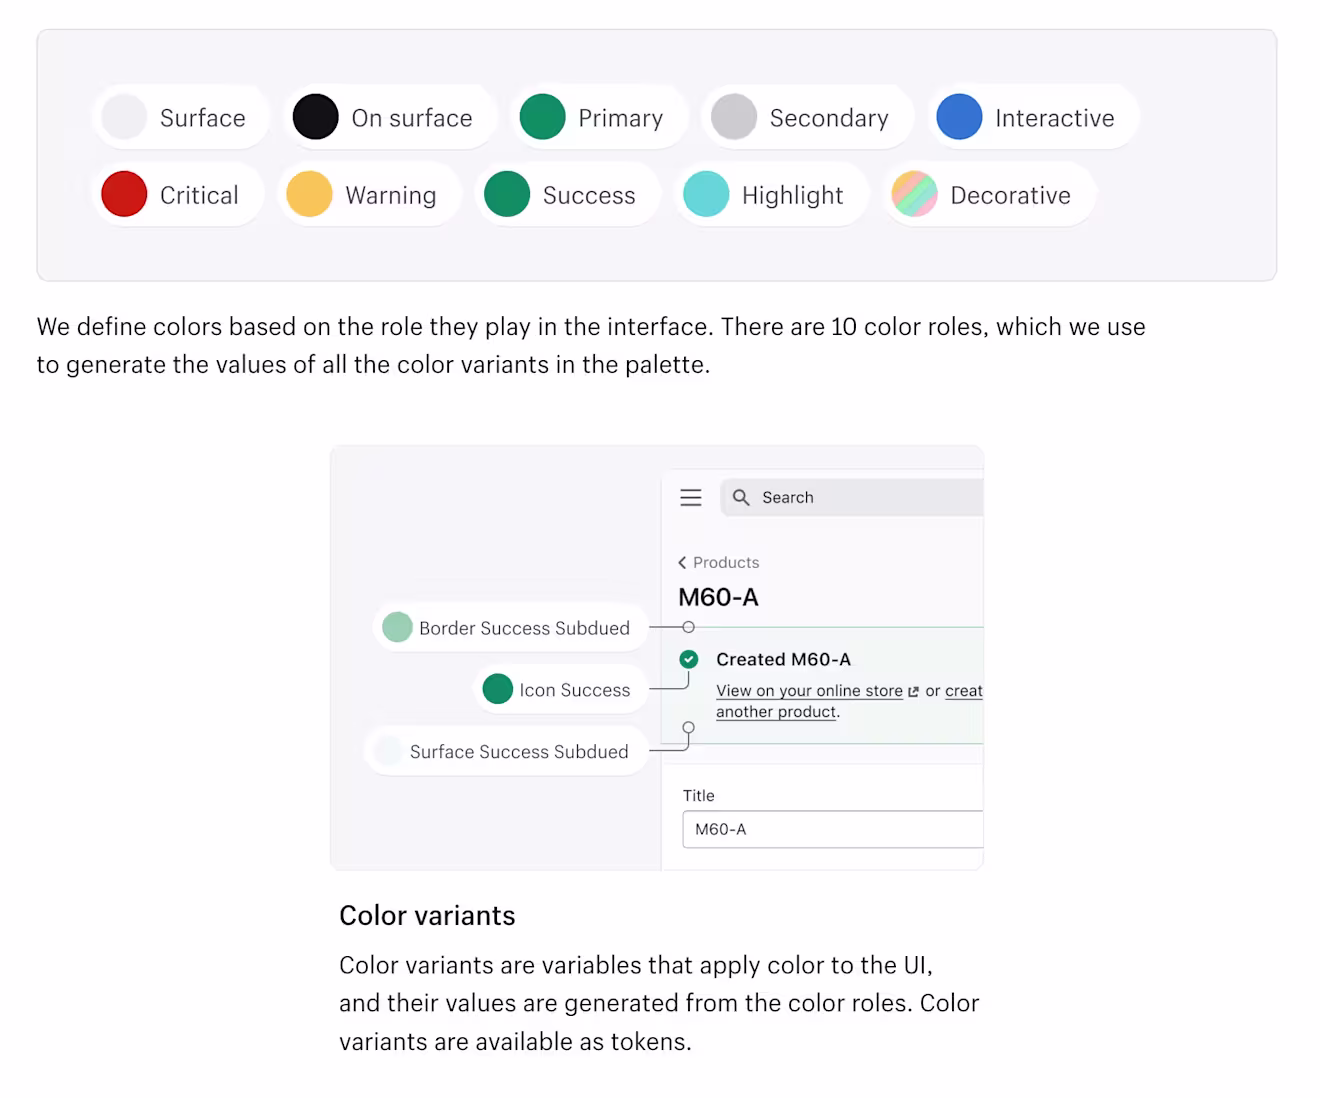Select the black On surface swatch
This screenshot has width=1320, height=1098.
(x=315, y=117)
